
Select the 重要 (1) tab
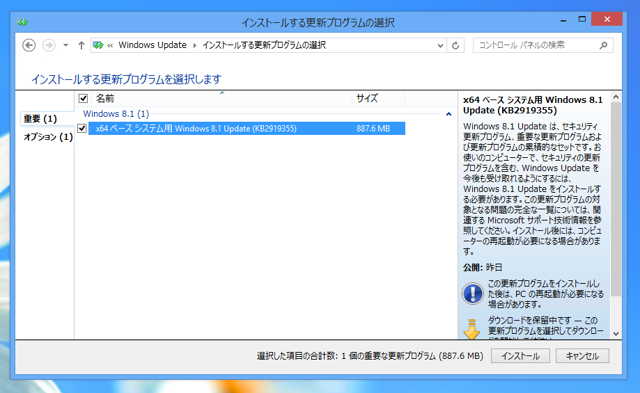(x=40, y=119)
